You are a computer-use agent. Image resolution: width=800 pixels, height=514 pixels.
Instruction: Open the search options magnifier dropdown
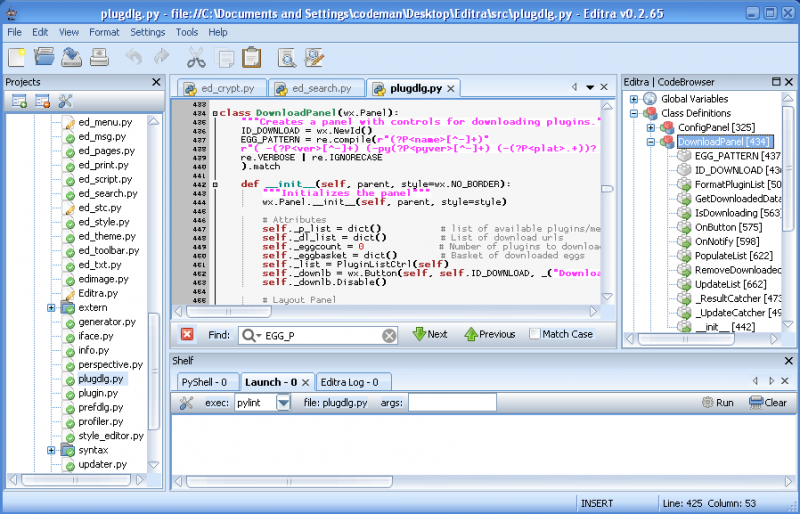point(252,335)
